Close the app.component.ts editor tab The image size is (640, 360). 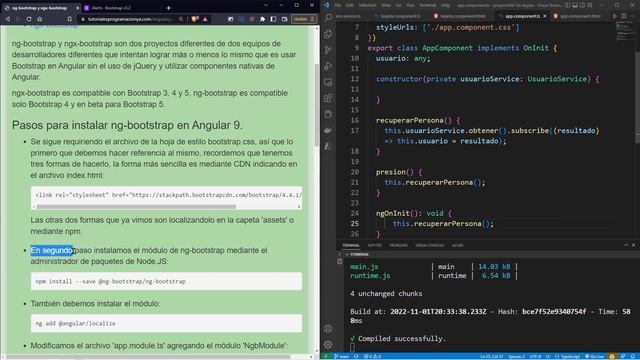(545, 16)
